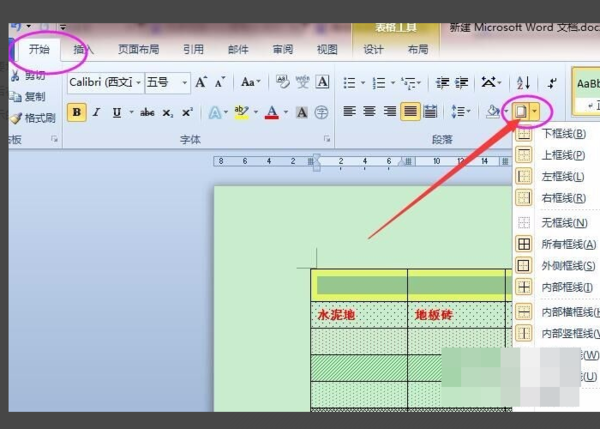The height and width of the screenshot is (429, 600).
Task: Apply character shading icon
Action: coord(302,113)
